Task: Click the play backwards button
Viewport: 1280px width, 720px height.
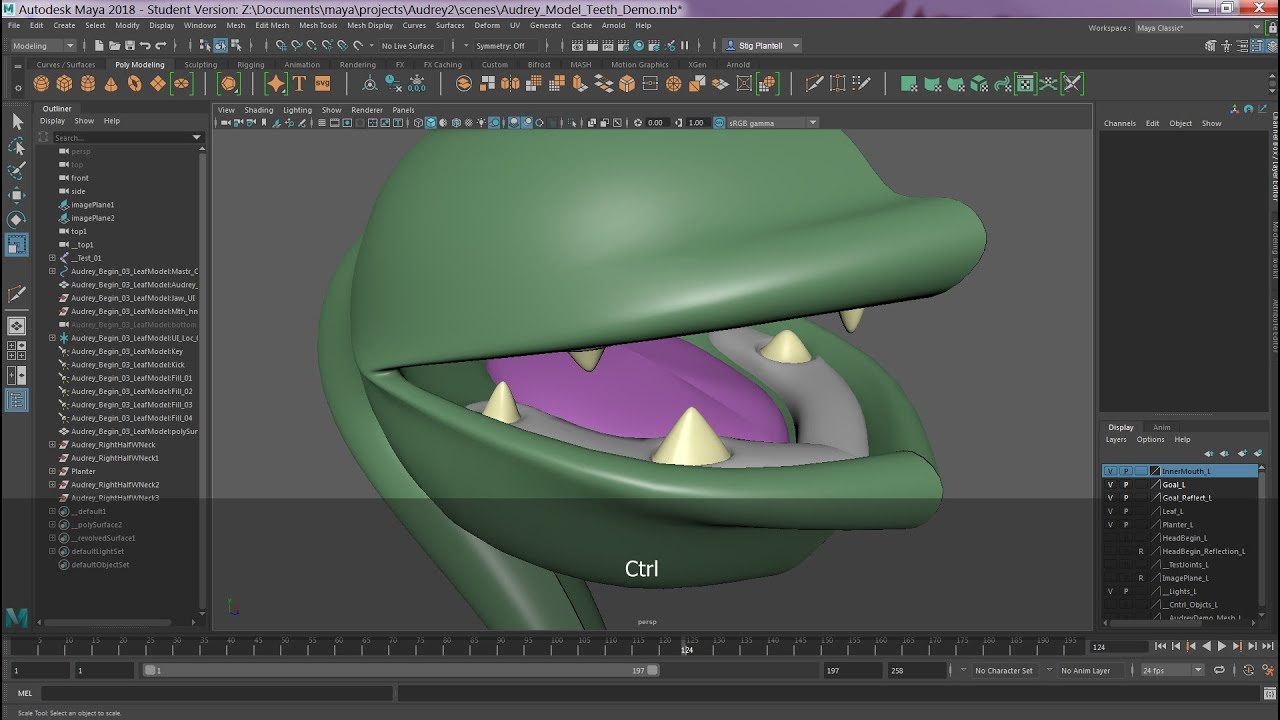Action: coord(1207,647)
